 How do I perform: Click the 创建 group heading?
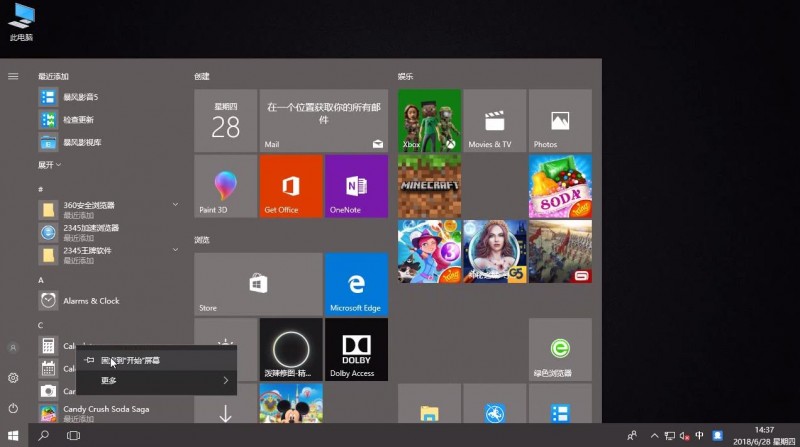[202, 76]
